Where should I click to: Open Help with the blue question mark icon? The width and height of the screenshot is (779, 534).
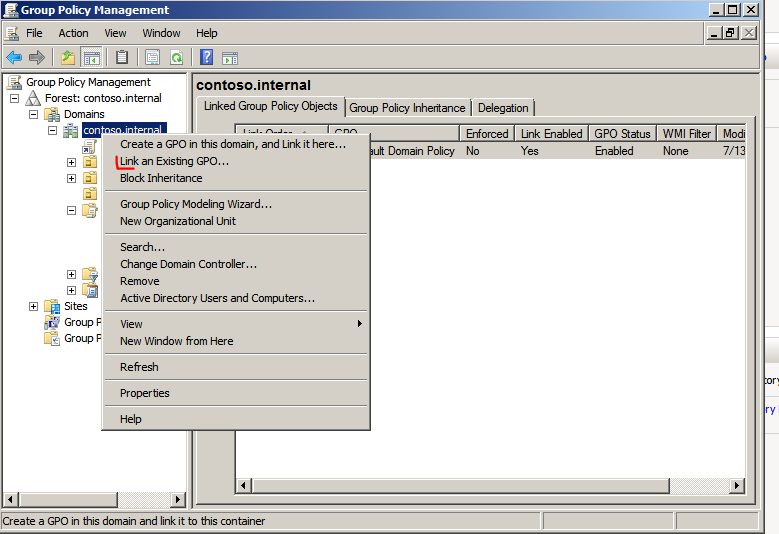point(206,57)
